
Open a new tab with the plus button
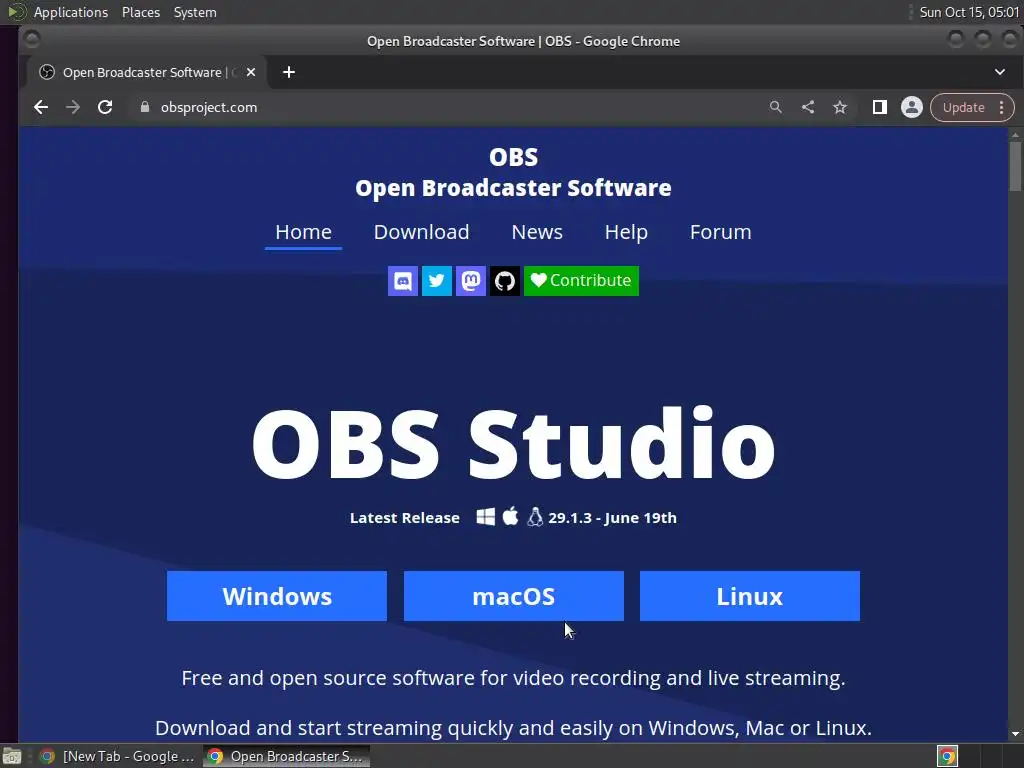coord(289,72)
